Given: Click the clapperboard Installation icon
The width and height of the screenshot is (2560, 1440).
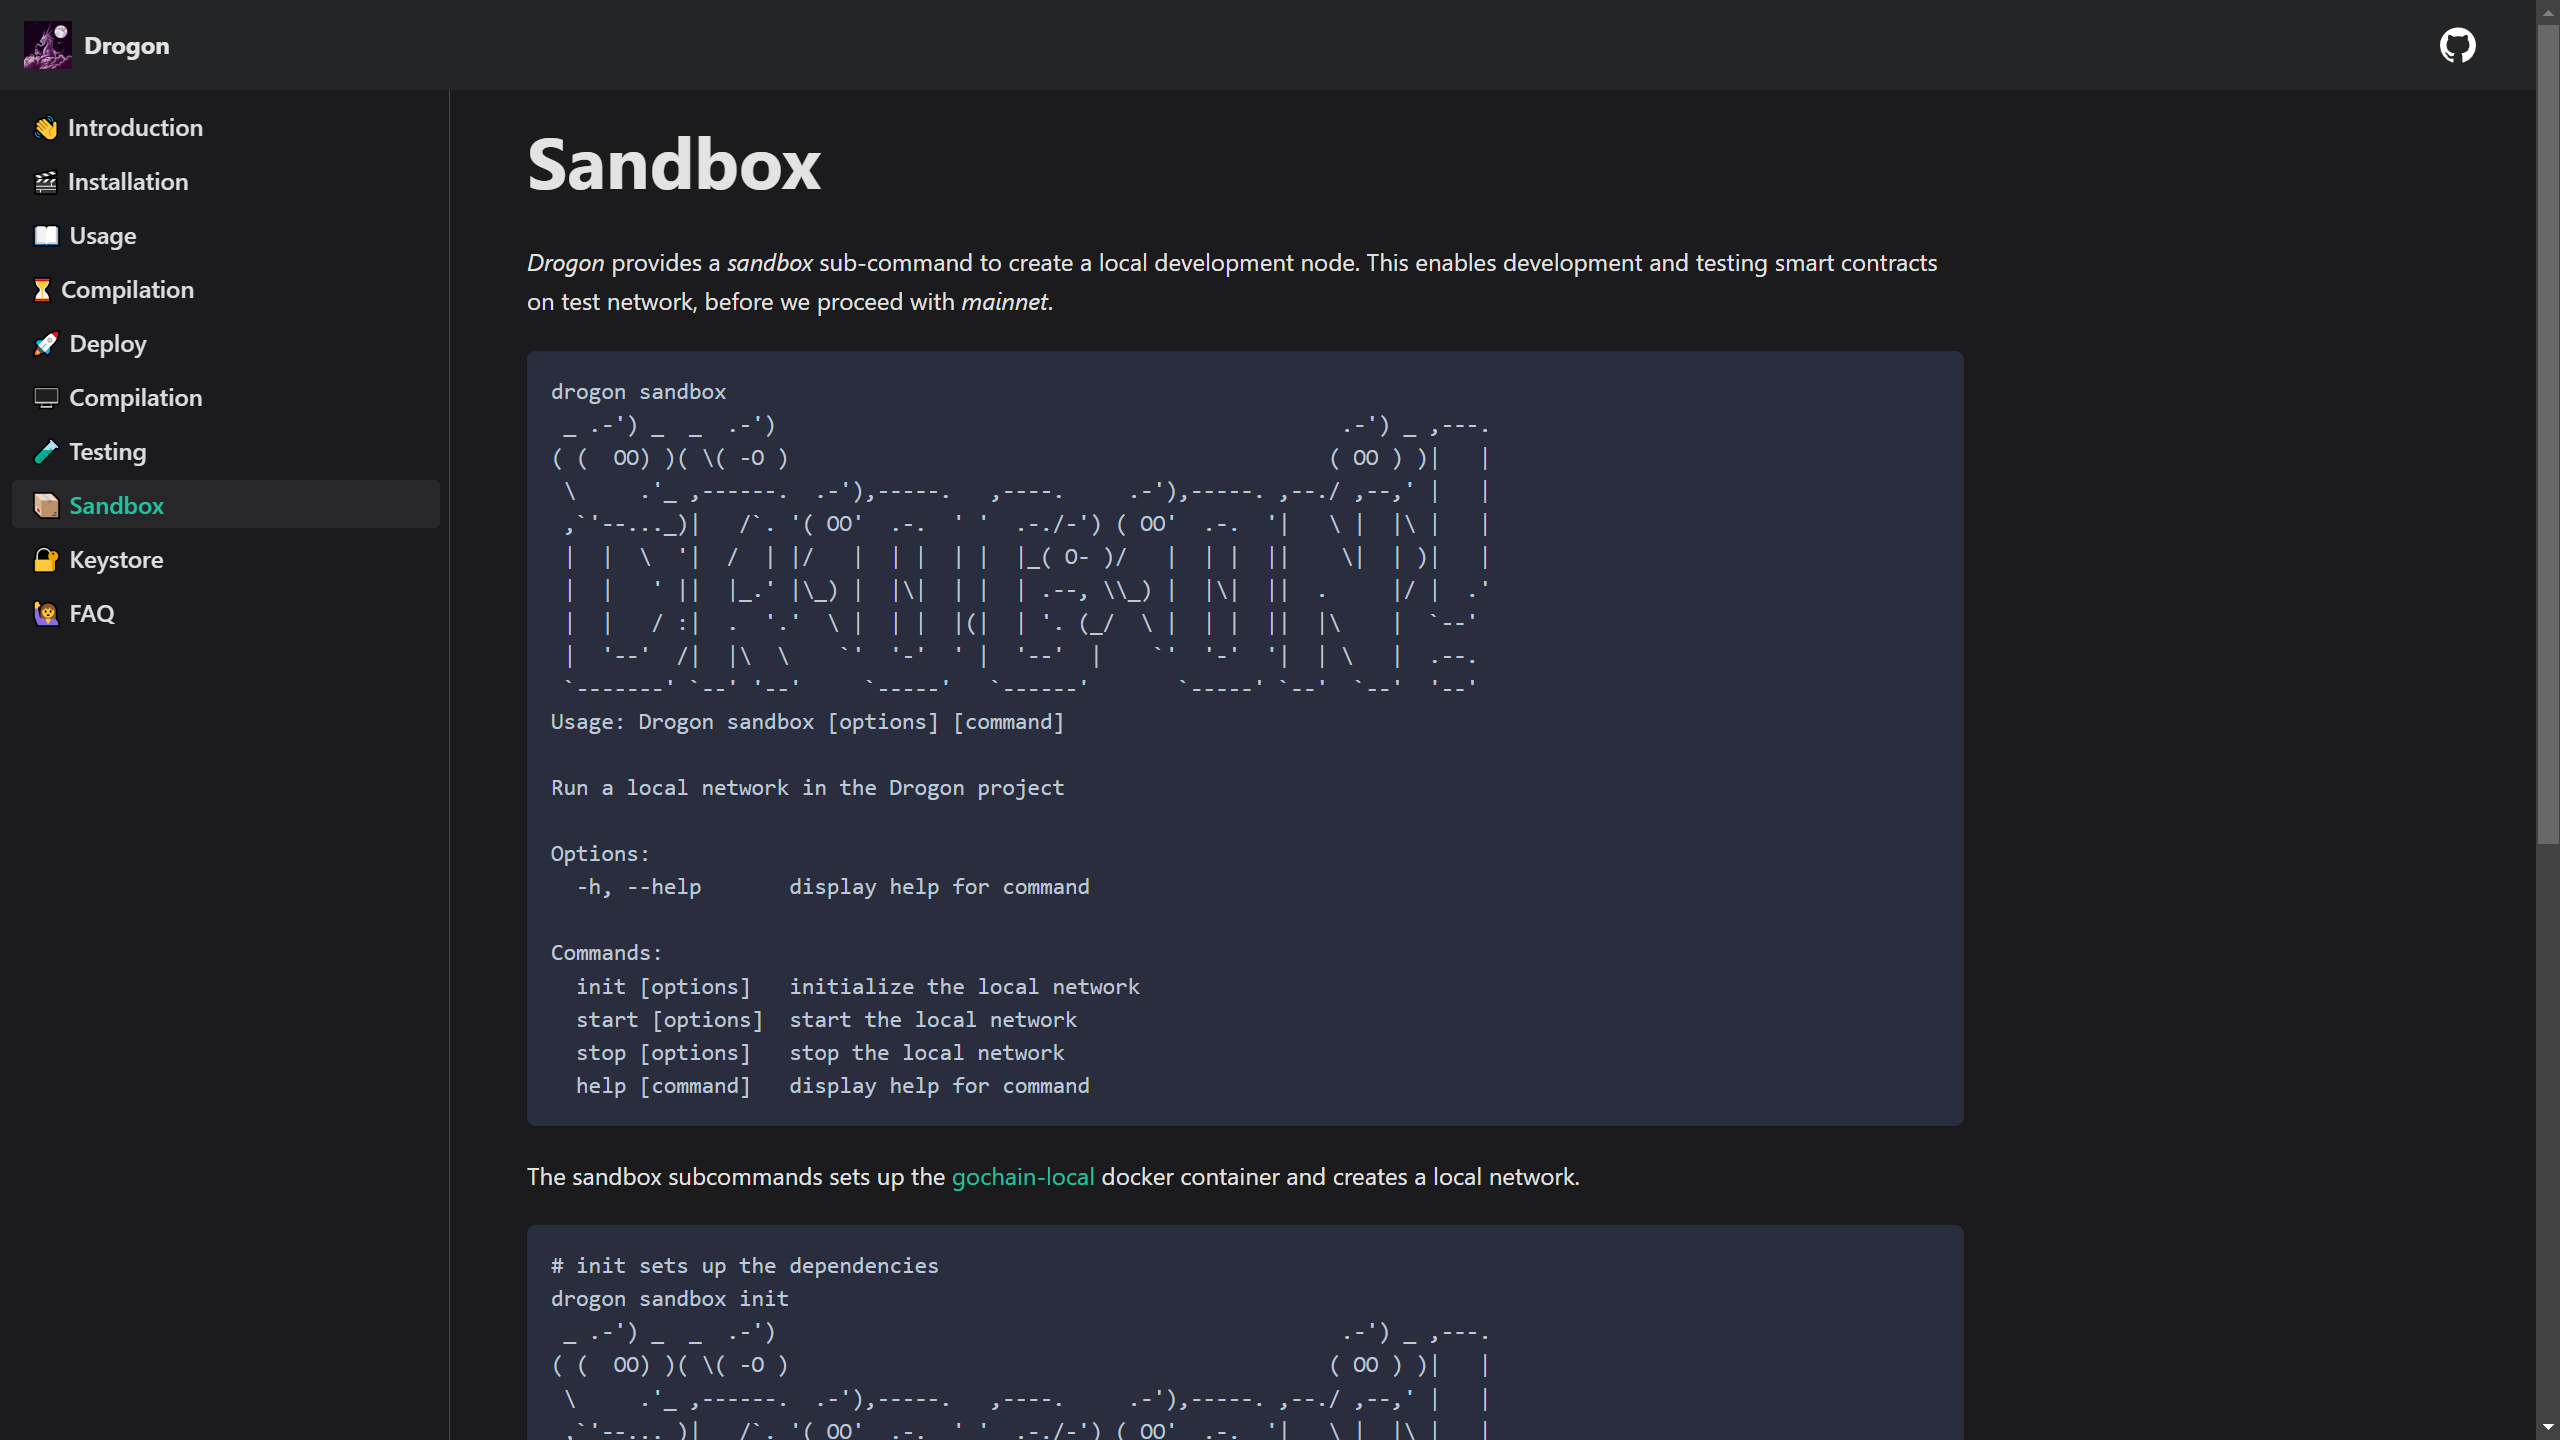Looking at the screenshot, I should tap(46, 182).
